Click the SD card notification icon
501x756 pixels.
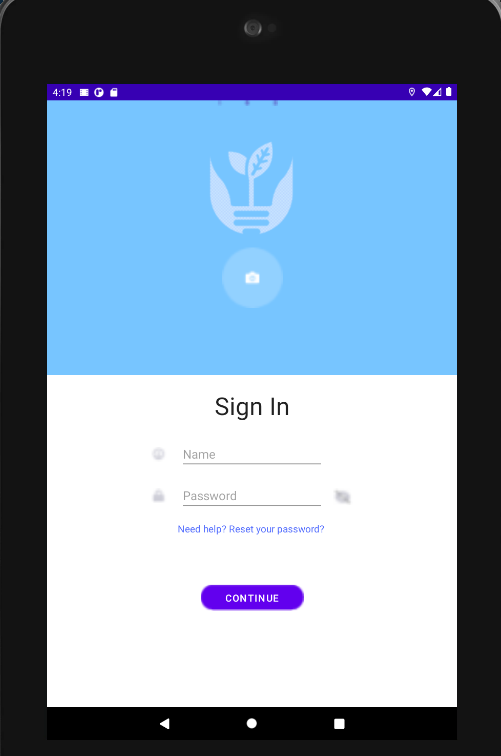[114, 92]
